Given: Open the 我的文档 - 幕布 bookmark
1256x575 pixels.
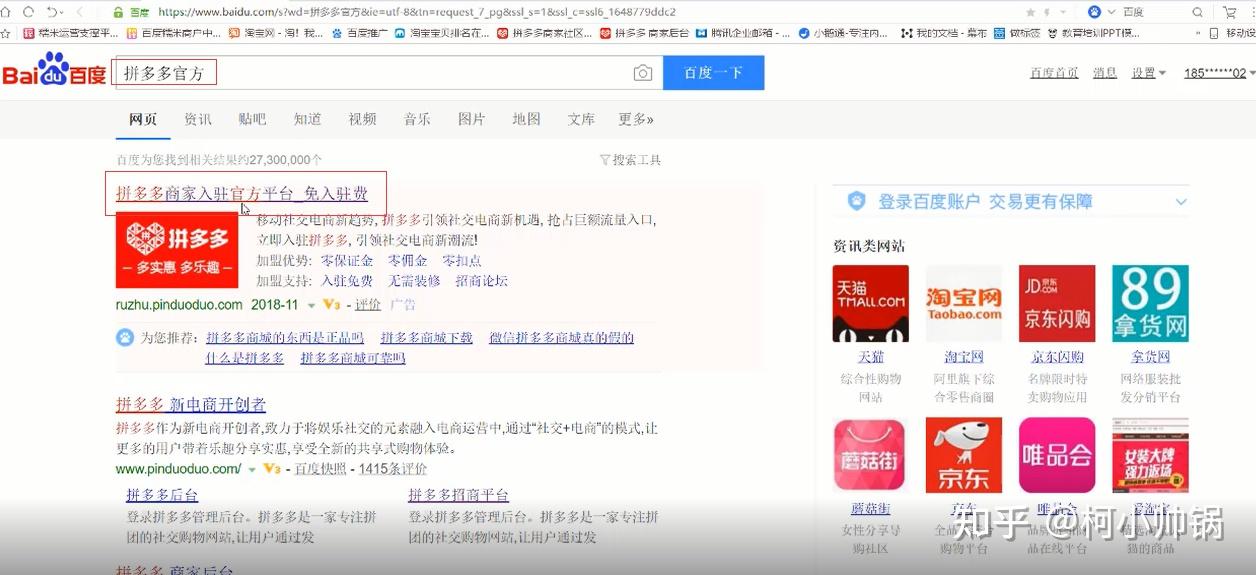Looking at the screenshot, I should tap(944, 32).
